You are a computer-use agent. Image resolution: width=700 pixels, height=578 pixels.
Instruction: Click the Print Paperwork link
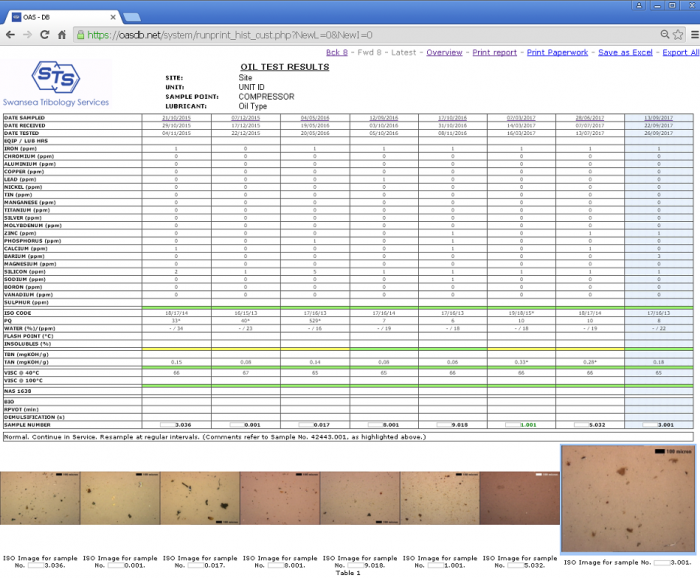(557, 52)
